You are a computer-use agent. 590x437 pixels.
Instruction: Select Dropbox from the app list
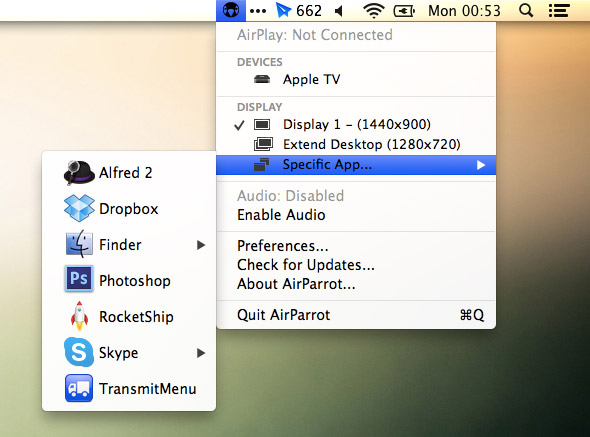tap(129, 209)
